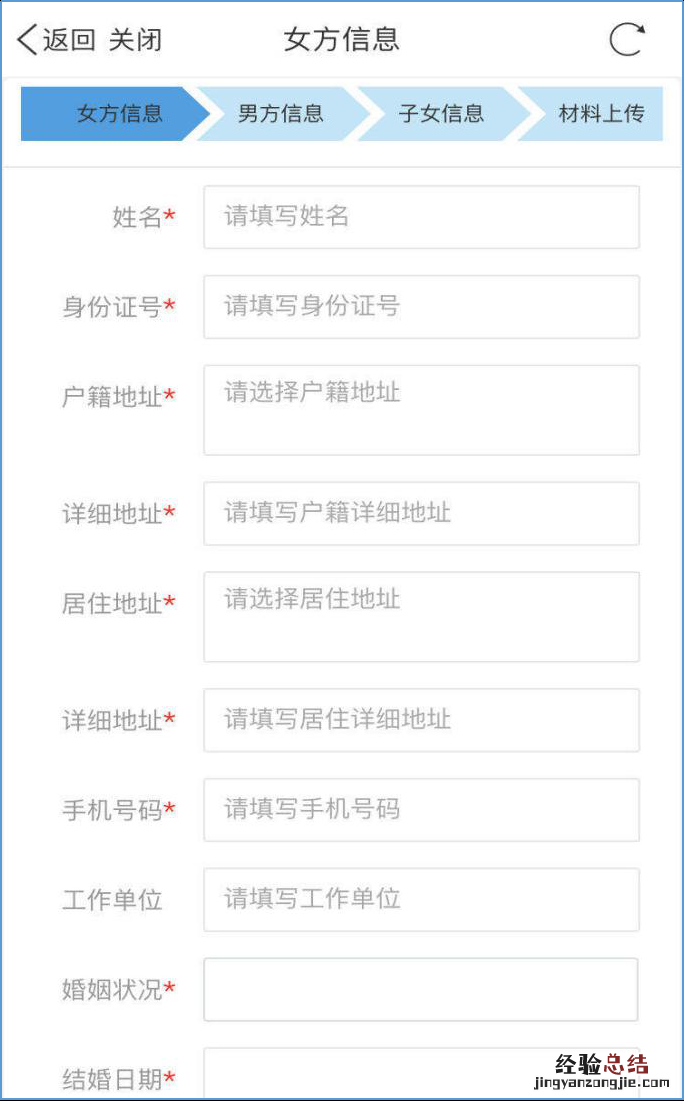Open the 户籍地址 address selector
Viewport: 684px width, 1101px height.
coord(421,410)
